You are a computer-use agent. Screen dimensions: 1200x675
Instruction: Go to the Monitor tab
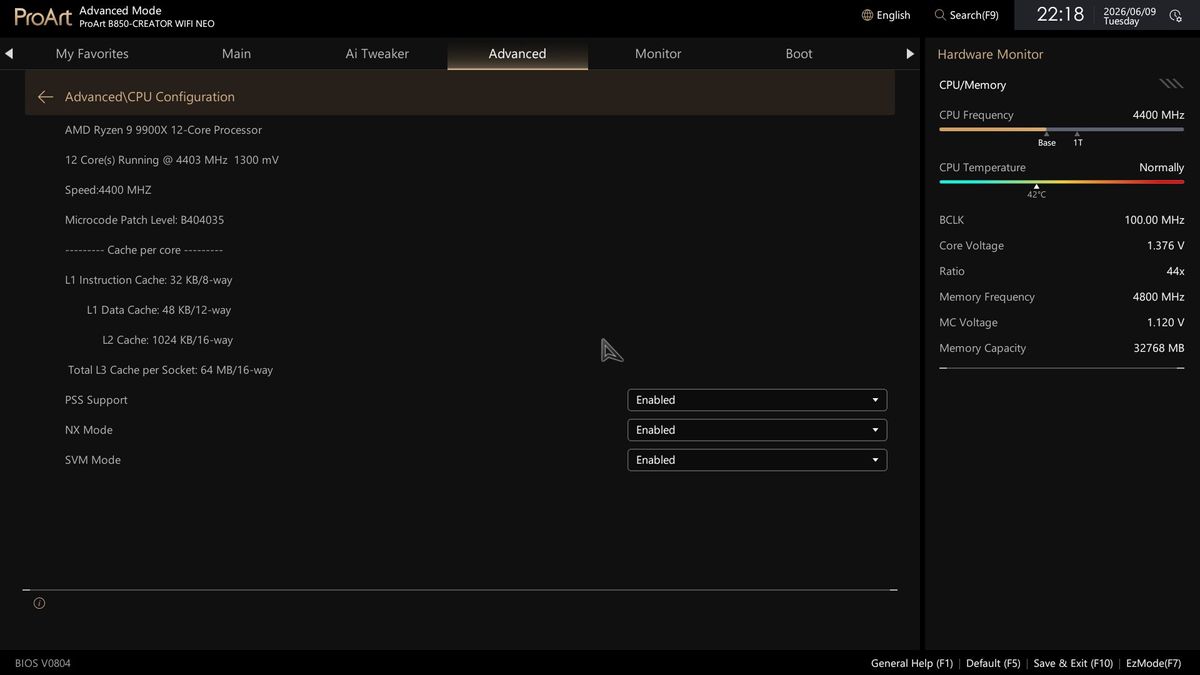click(658, 54)
